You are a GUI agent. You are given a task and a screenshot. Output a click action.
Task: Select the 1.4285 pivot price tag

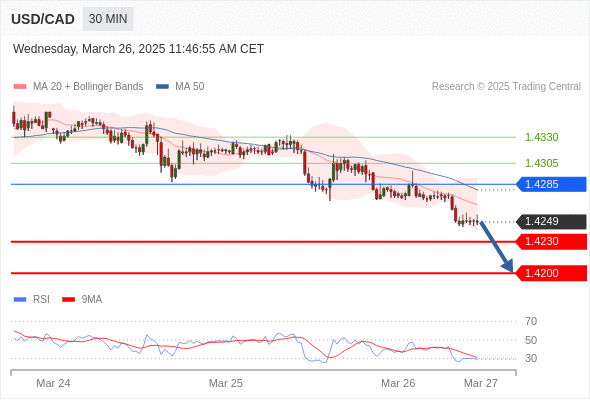point(551,184)
